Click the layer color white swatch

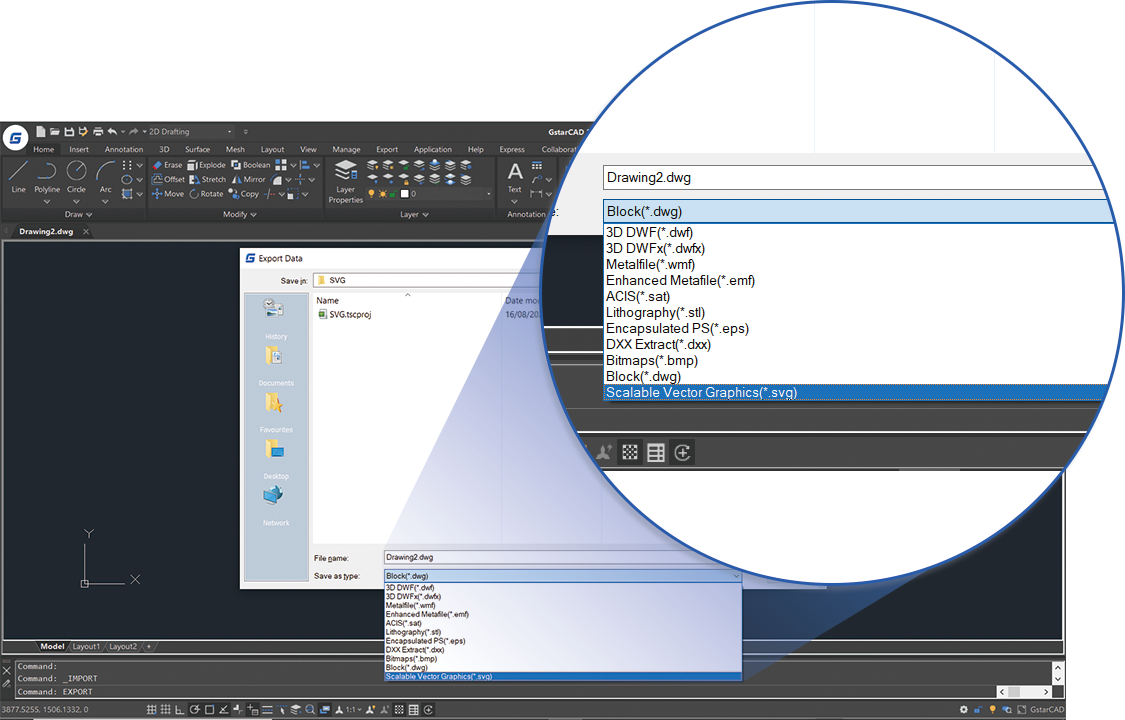405,194
